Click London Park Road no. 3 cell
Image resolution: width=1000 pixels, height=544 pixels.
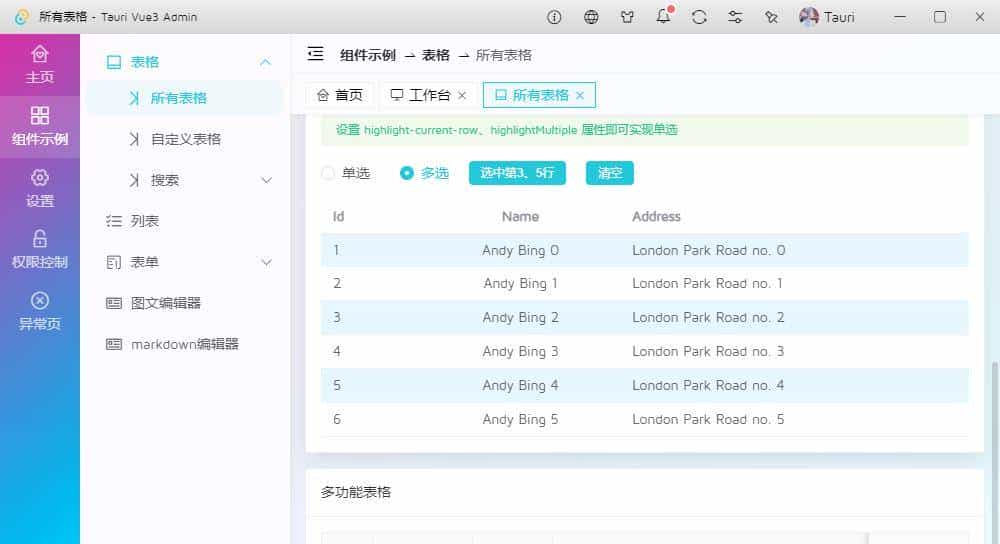(x=708, y=351)
